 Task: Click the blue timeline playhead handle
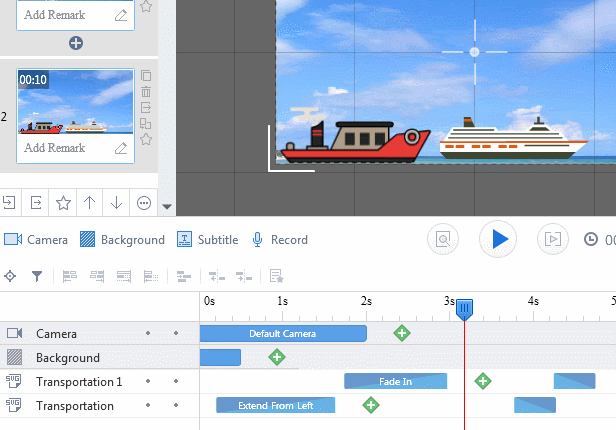click(464, 311)
